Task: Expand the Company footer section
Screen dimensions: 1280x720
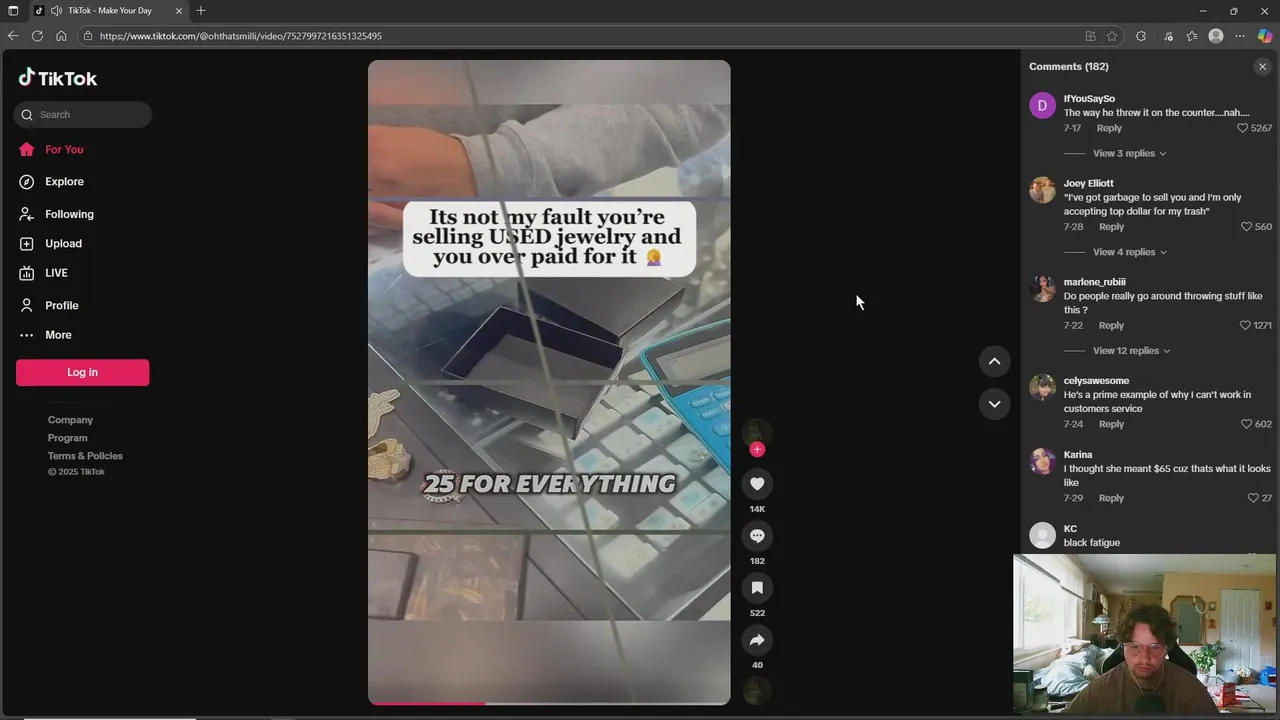Action: [x=70, y=420]
